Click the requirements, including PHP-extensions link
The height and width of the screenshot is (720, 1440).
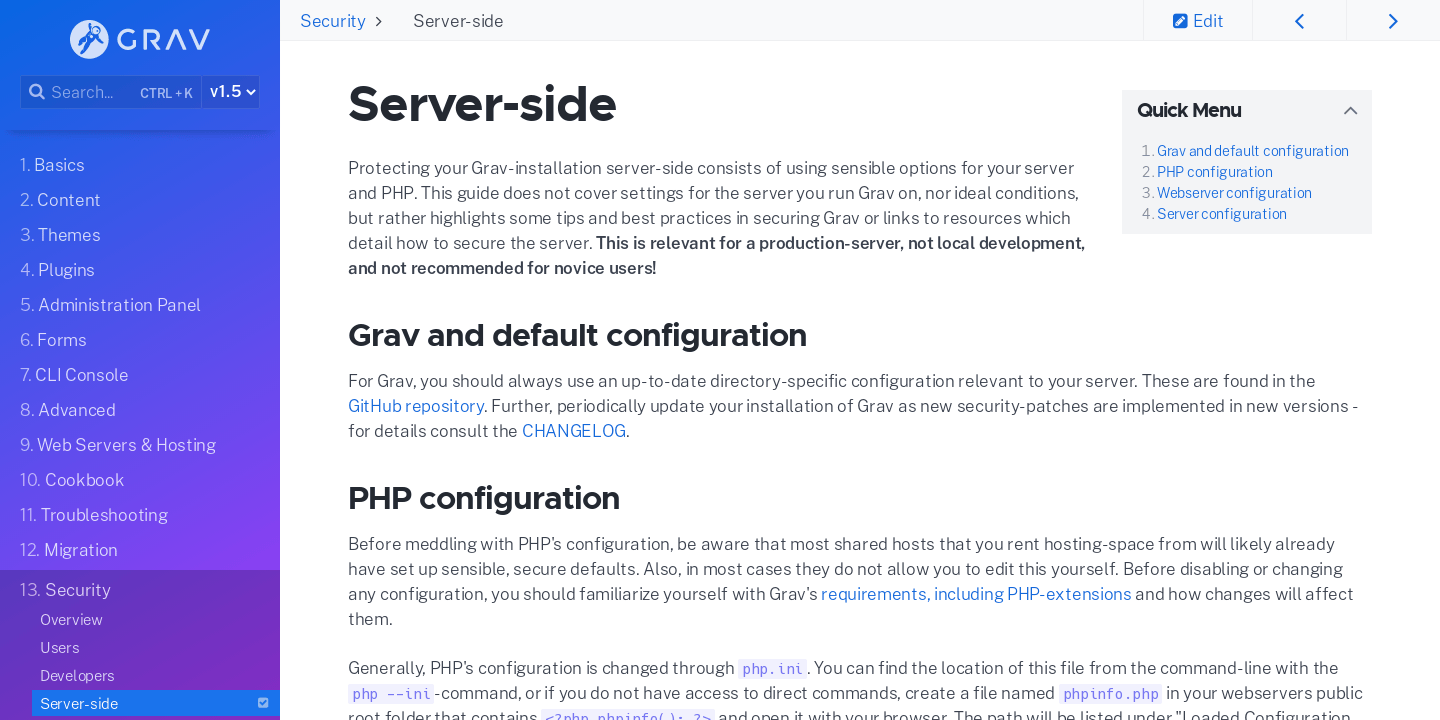pyautogui.click(x=976, y=593)
